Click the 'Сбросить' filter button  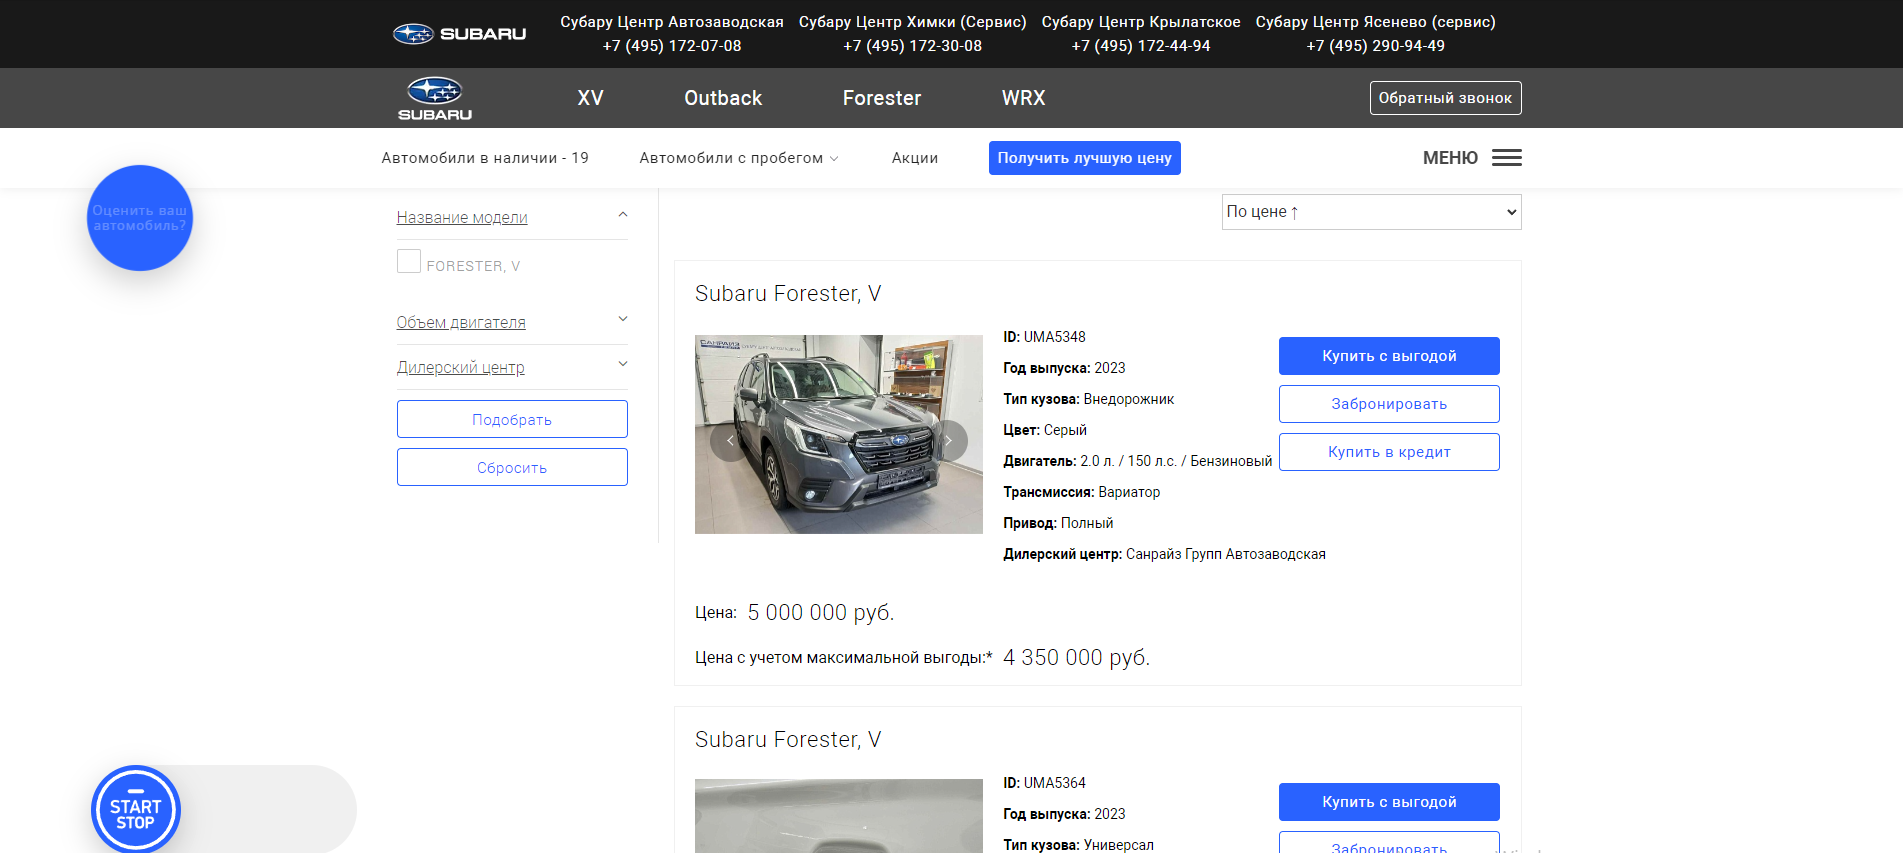pos(512,467)
